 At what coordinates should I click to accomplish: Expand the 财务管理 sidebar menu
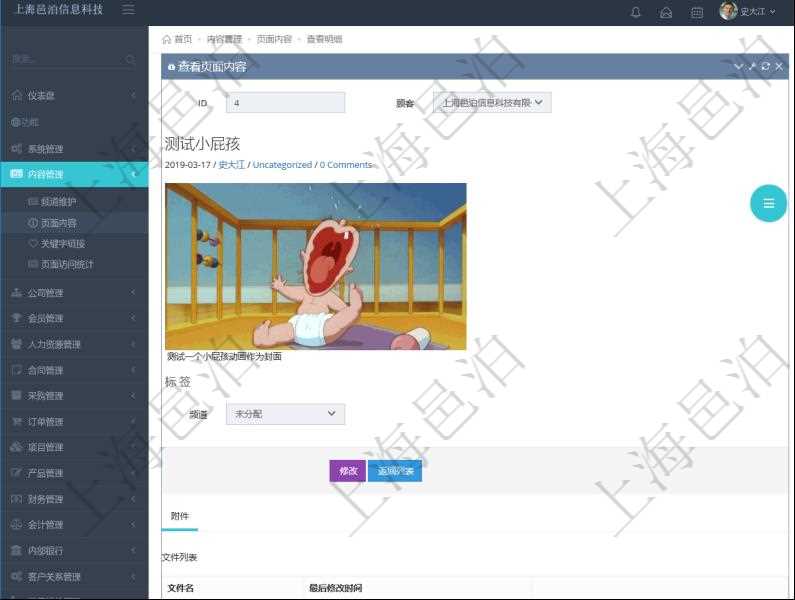[x=74, y=499]
